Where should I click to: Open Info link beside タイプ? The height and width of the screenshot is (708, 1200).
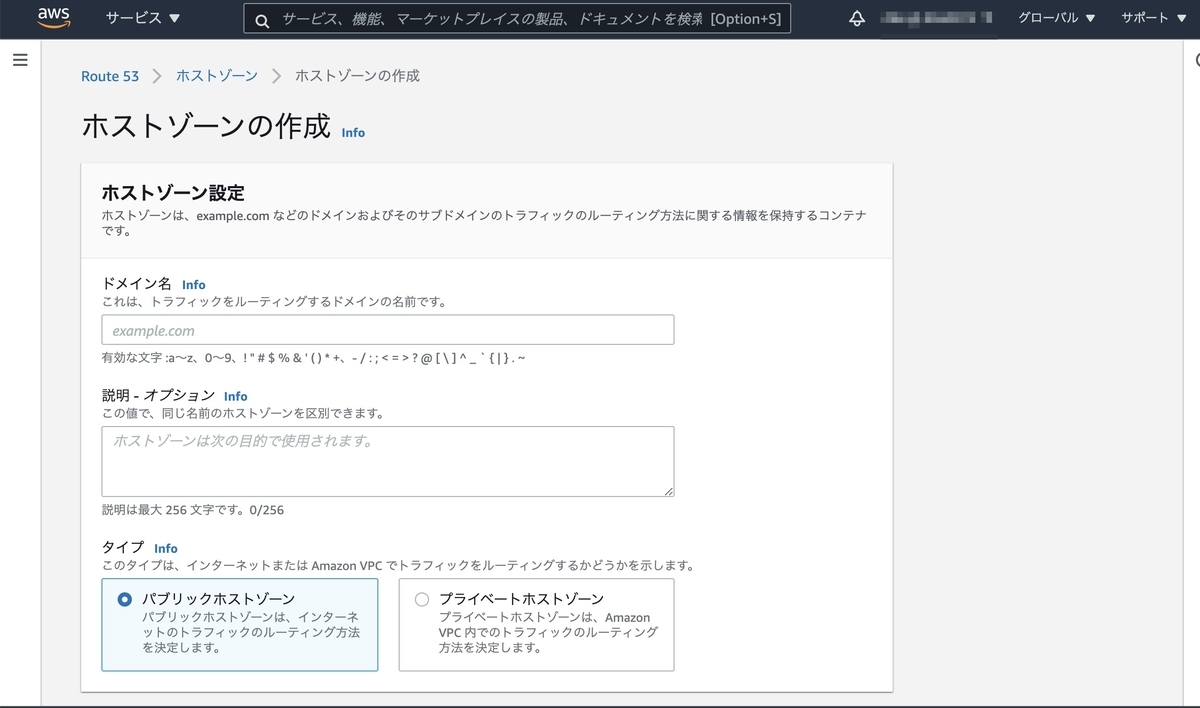[x=166, y=548]
